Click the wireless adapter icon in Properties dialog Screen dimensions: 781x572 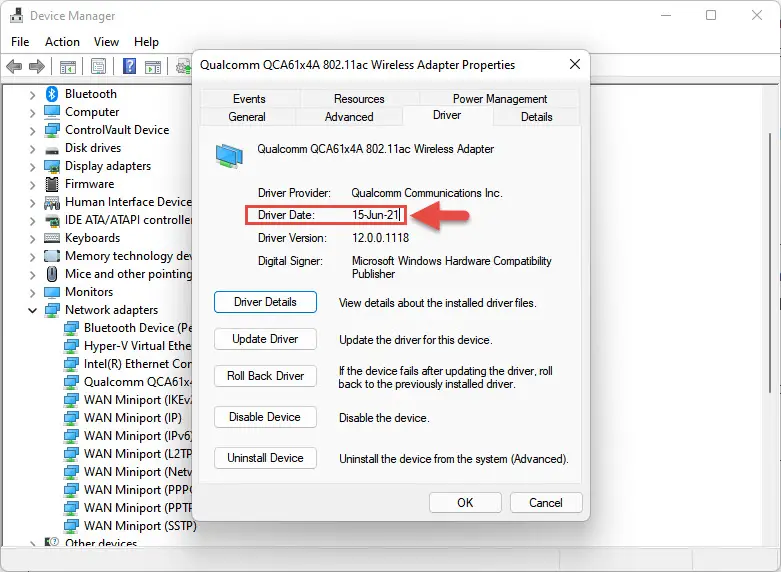[229, 155]
